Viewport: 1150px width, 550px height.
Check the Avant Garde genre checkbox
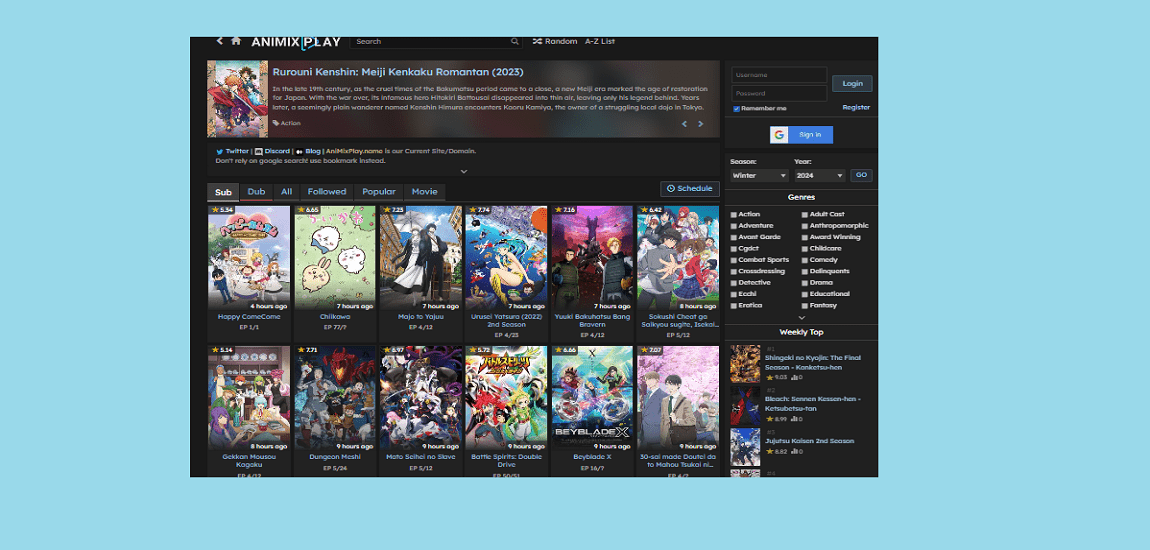pos(733,238)
